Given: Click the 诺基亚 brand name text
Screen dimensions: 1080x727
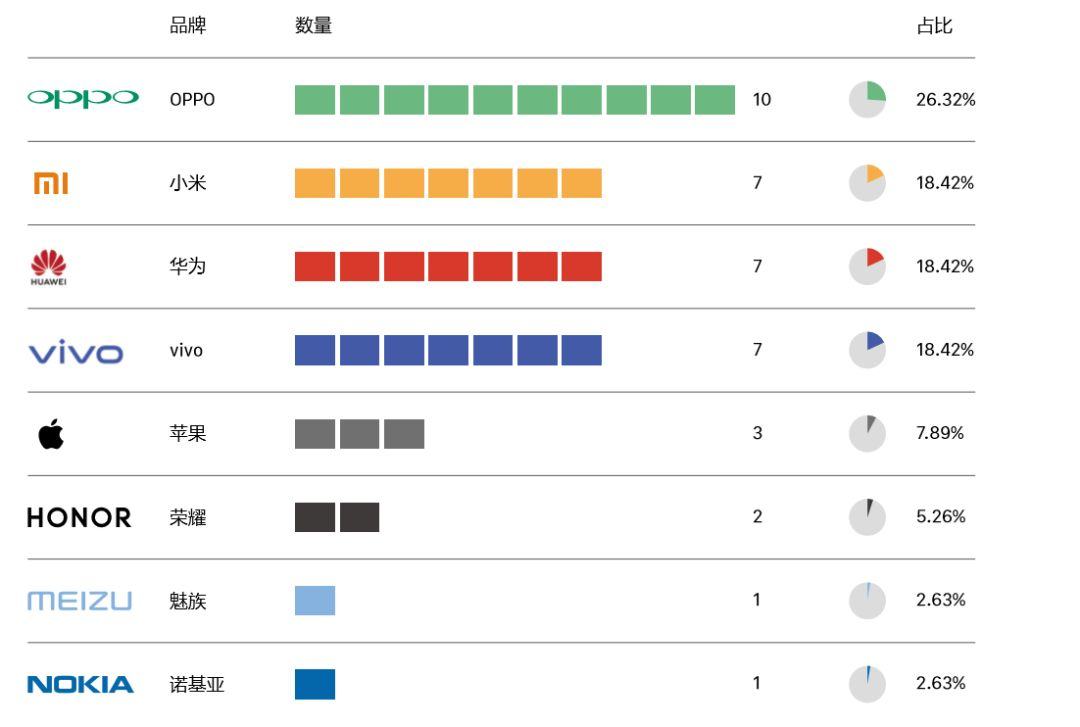Looking at the screenshot, I should coord(197,684).
